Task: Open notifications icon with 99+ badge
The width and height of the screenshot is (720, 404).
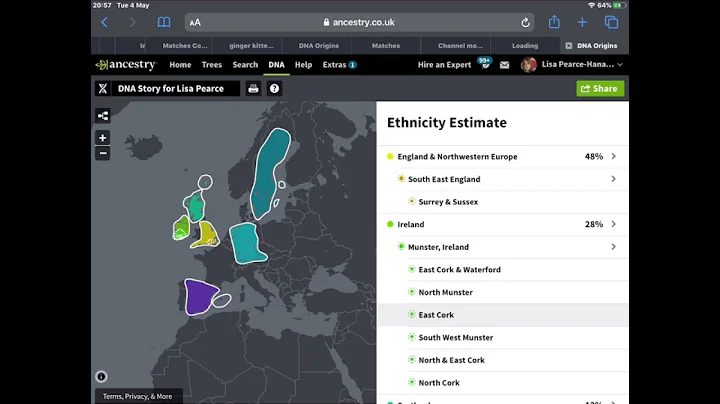Action: point(485,63)
